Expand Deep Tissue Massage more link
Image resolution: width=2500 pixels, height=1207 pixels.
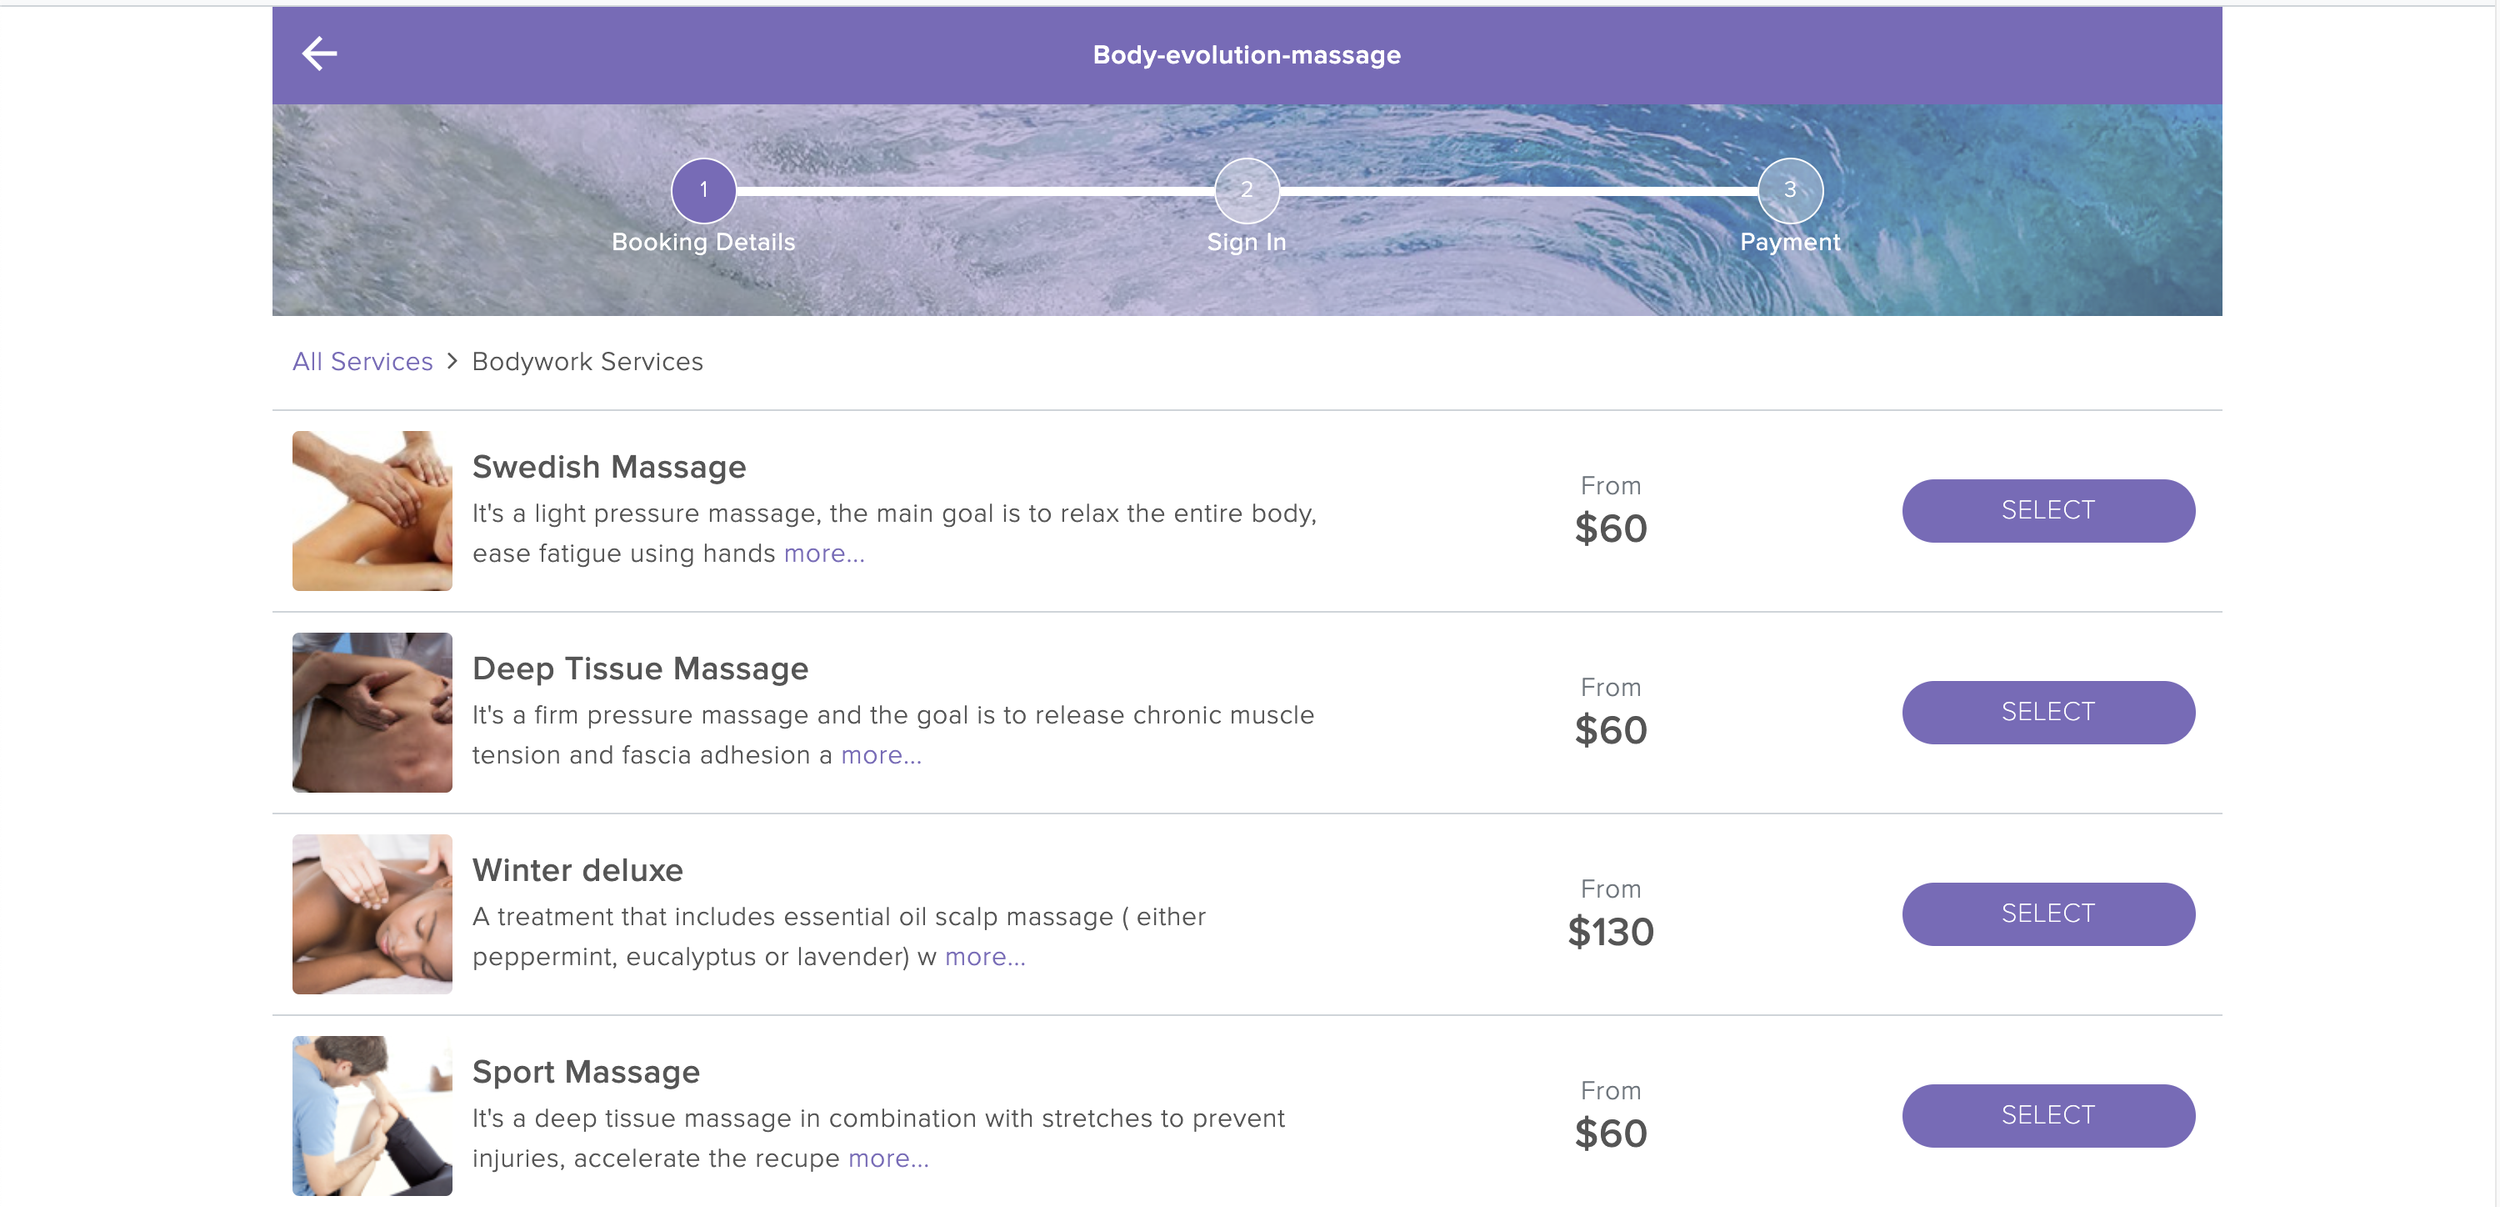tap(881, 756)
